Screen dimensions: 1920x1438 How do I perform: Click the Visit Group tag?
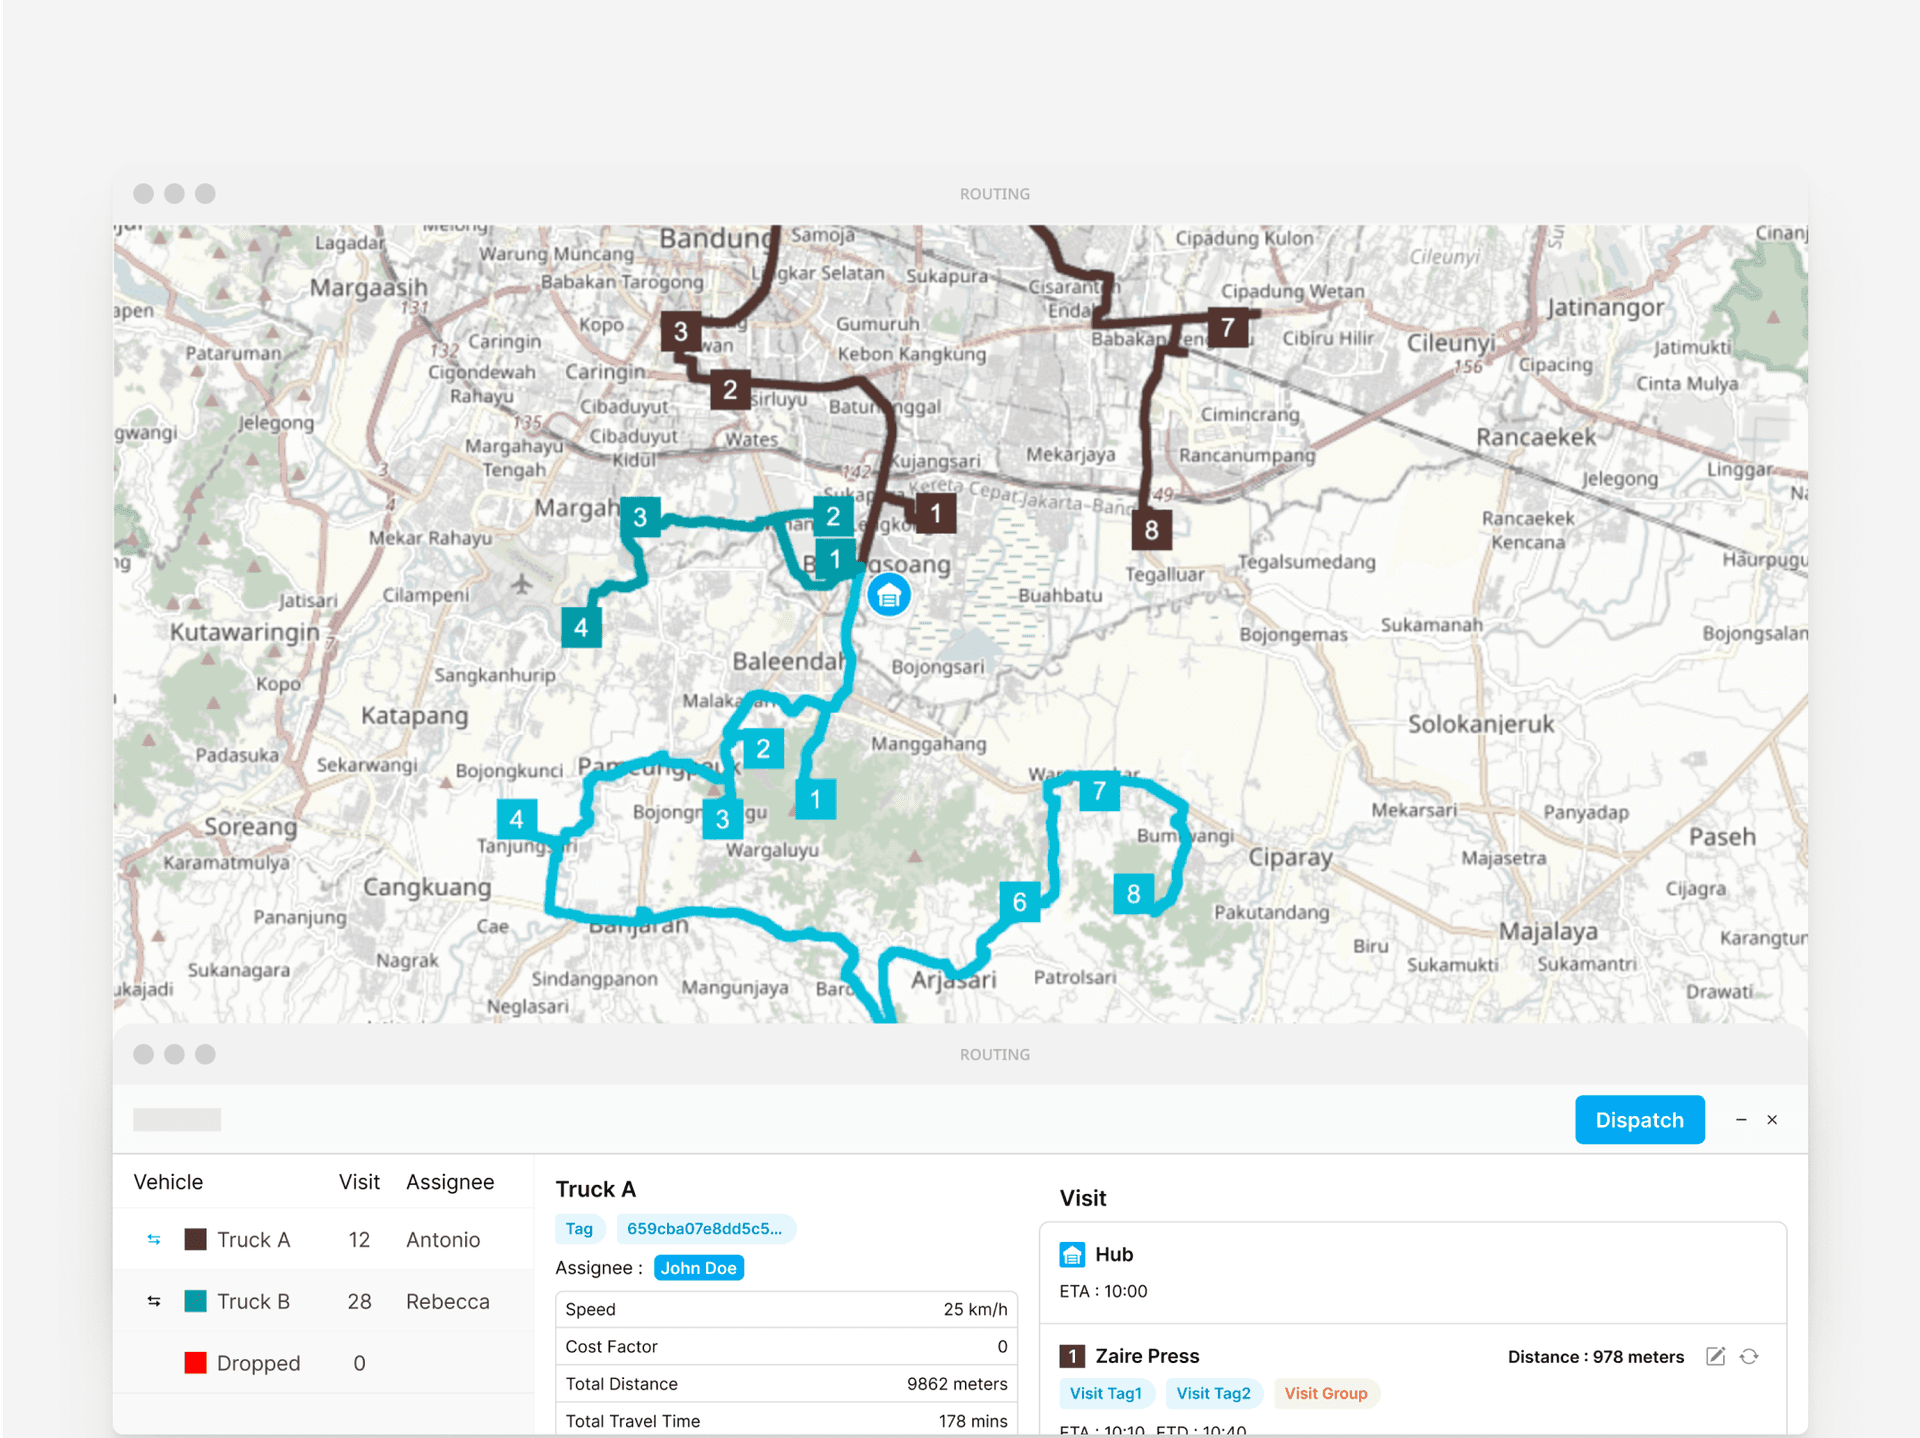tap(1325, 1393)
